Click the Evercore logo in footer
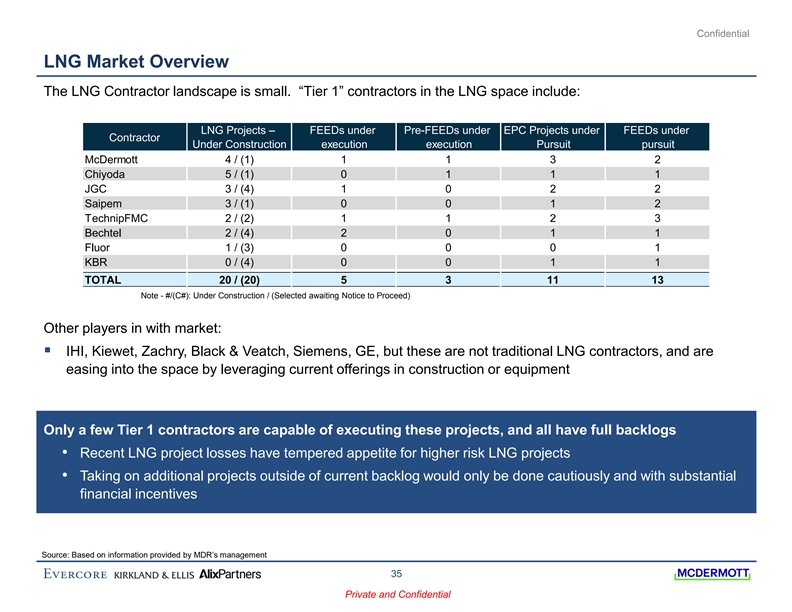The height and width of the screenshot is (612, 792). point(75,574)
